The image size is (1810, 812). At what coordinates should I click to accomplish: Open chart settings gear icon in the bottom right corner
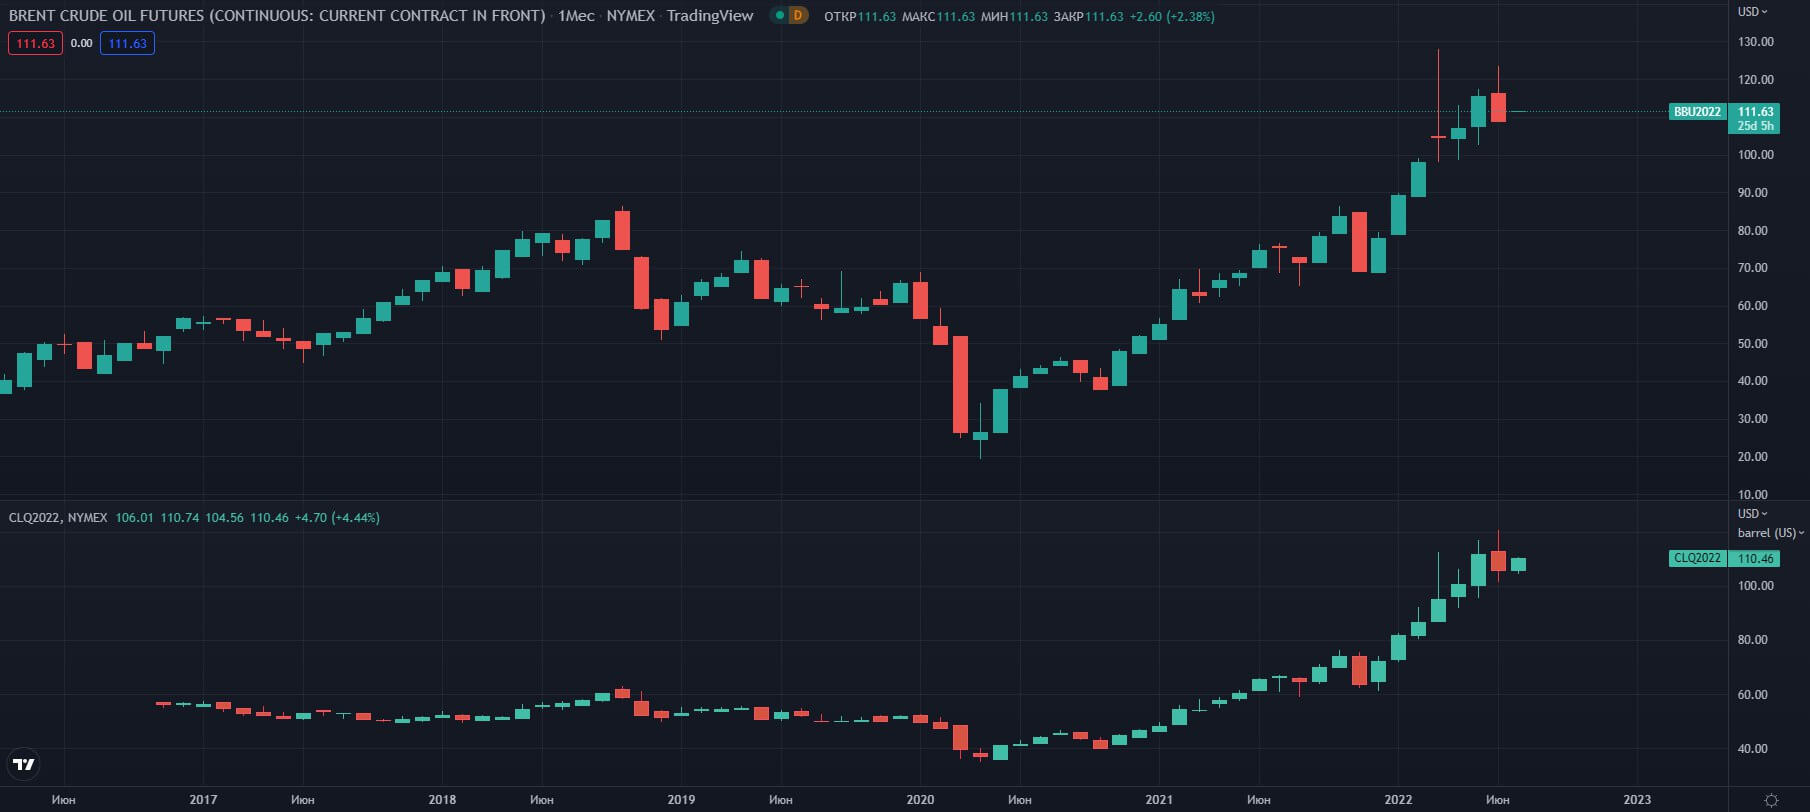1771,800
